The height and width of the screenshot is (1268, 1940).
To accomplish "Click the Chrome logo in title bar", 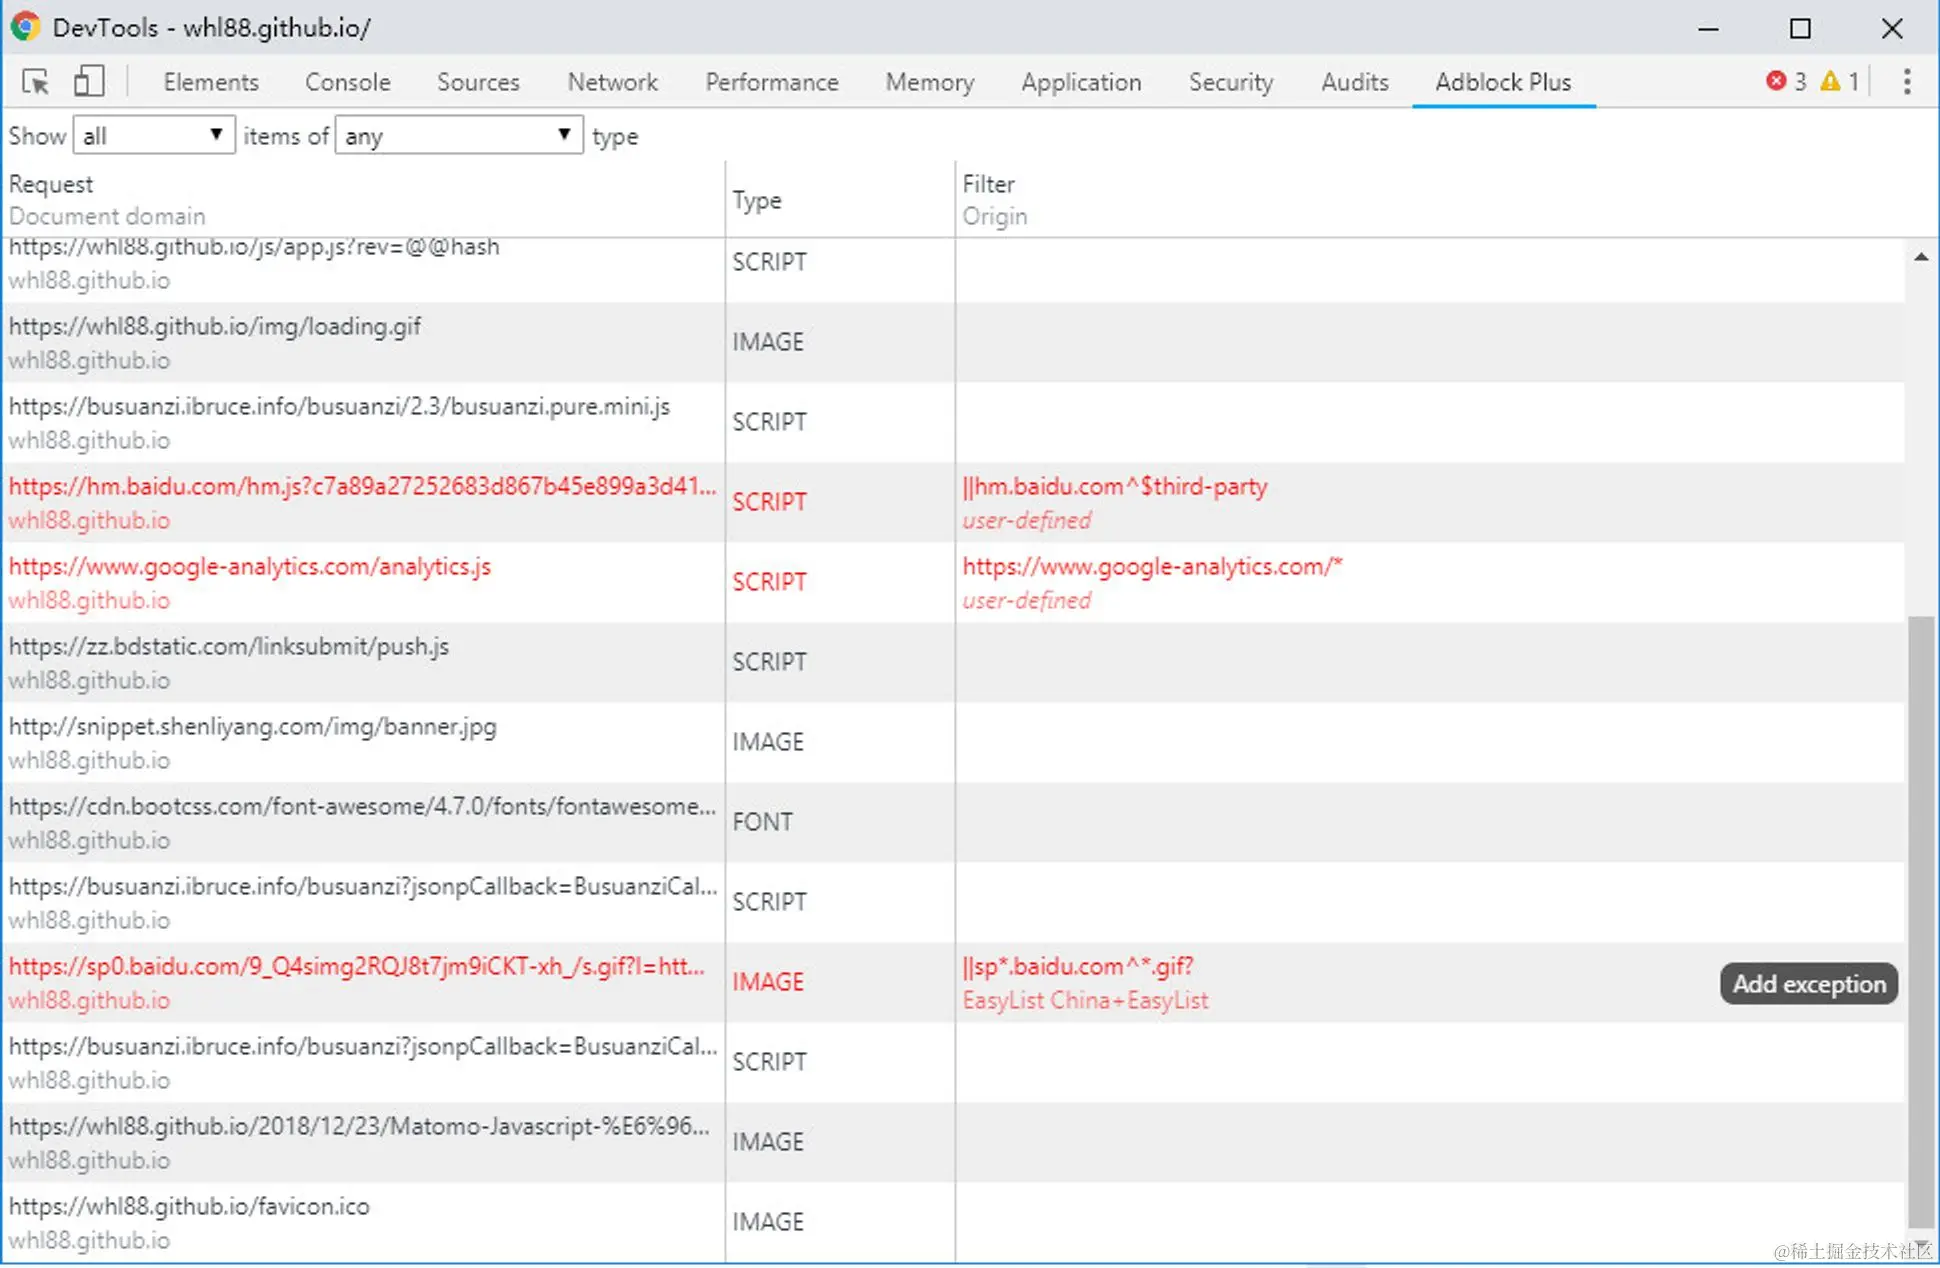I will click(x=25, y=27).
